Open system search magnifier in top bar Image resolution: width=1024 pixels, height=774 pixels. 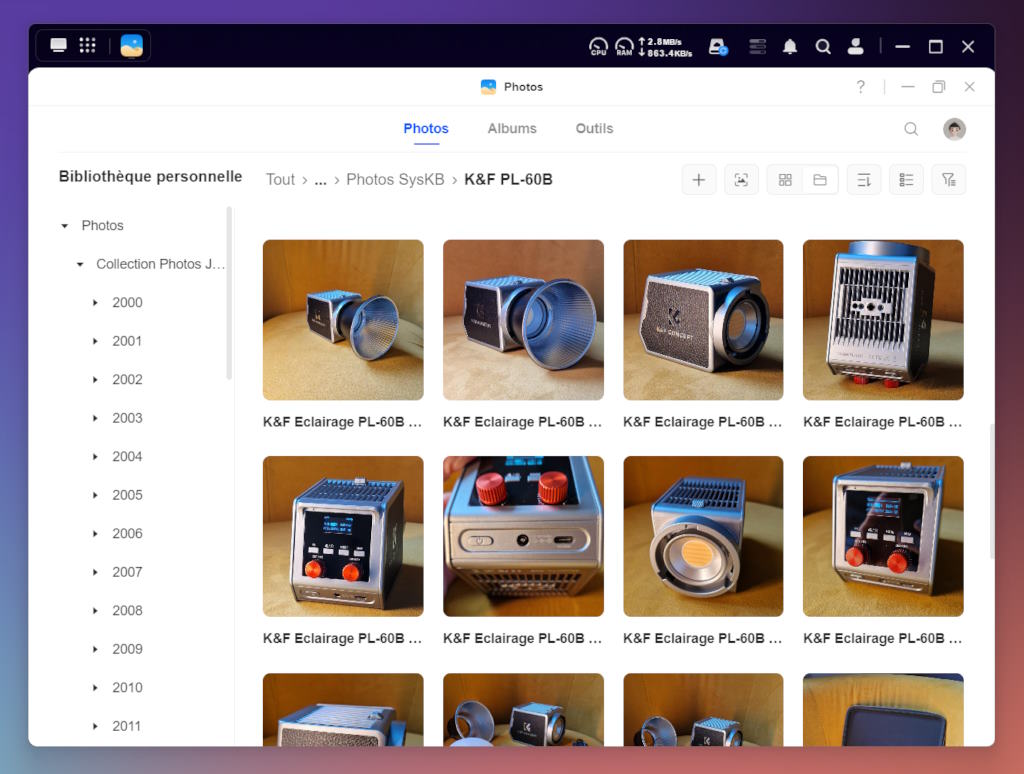(x=823, y=46)
